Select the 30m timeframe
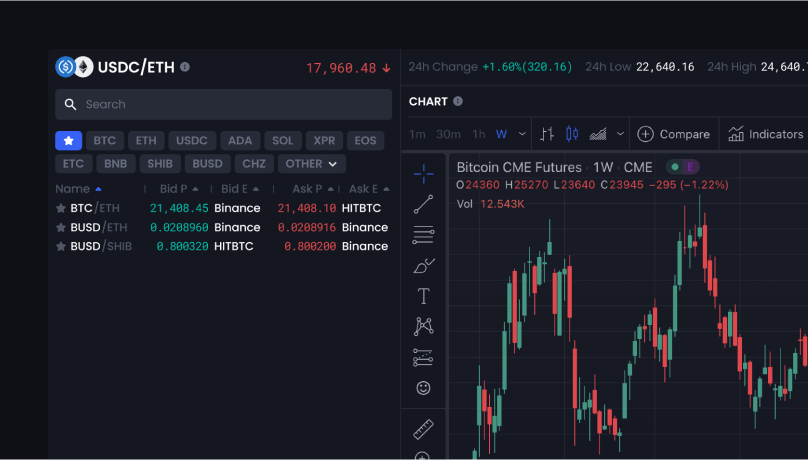This screenshot has height=460, width=808. tap(448, 134)
